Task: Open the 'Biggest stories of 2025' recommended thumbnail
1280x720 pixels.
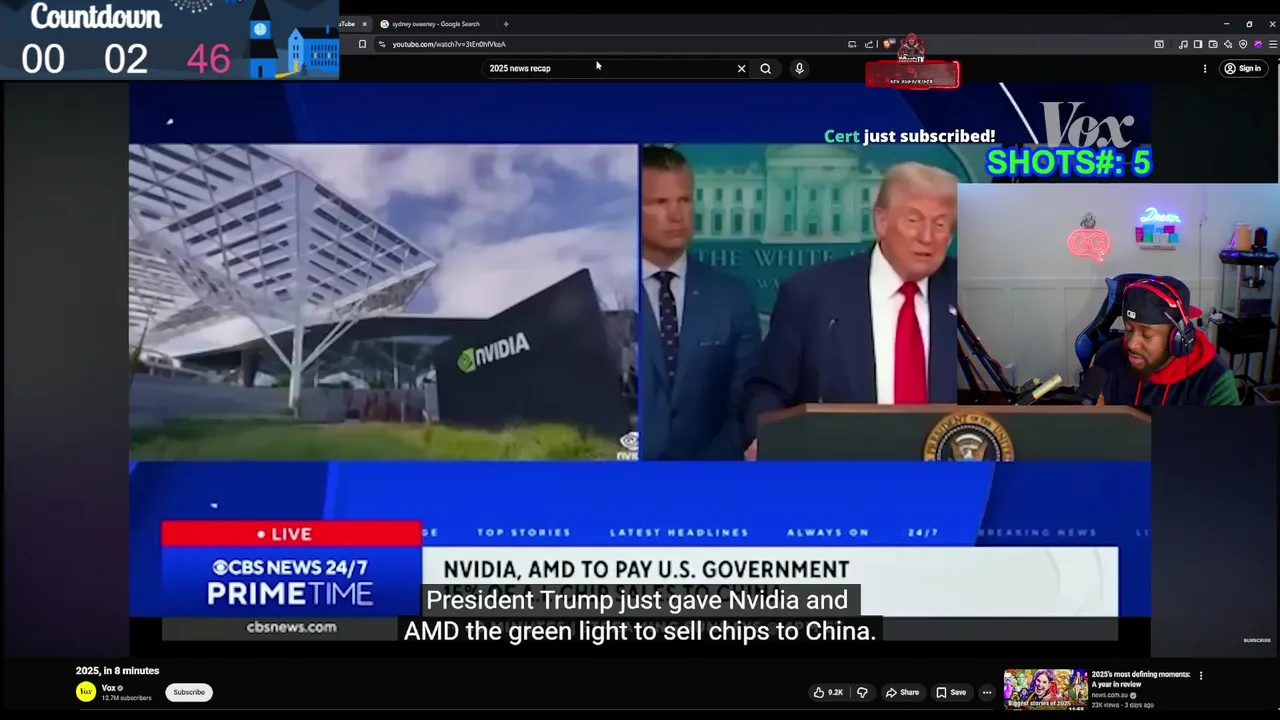Action: pyautogui.click(x=1045, y=689)
